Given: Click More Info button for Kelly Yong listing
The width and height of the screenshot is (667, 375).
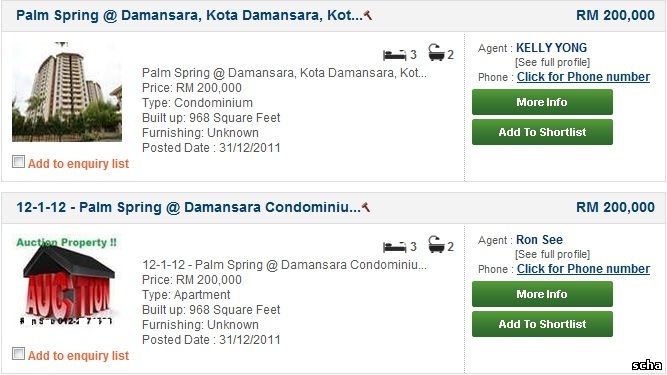Looking at the screenshot, I should (x=542, y=102).
